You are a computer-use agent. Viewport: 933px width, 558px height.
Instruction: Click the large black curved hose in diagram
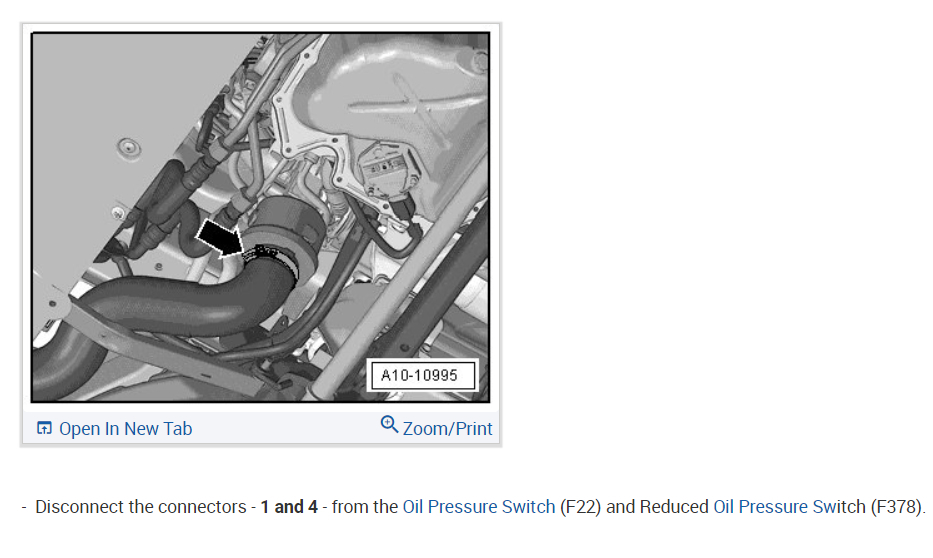click(160, 305)
